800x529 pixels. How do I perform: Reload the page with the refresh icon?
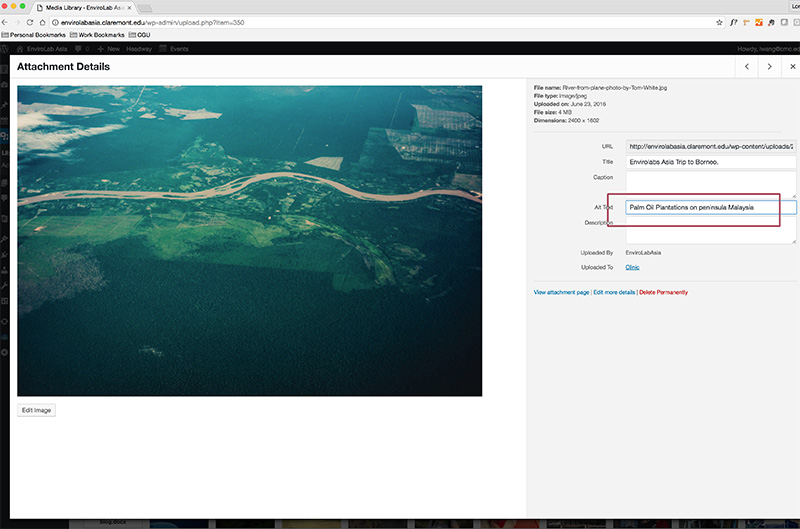pyautogui.click(x=30, y=22)
